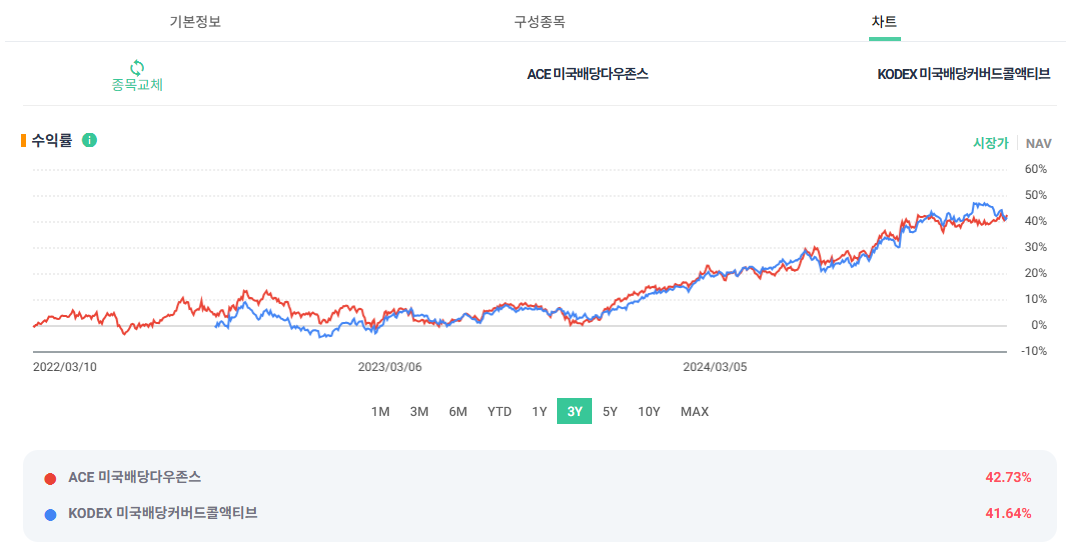The width and height of the screenshot is (1066, 546).
Task: Choose the YTD period button
Action: [499, 411]
